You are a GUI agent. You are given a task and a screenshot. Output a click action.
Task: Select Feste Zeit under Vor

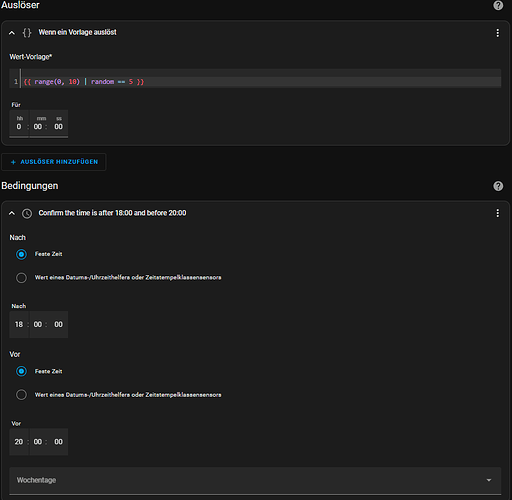21,371
